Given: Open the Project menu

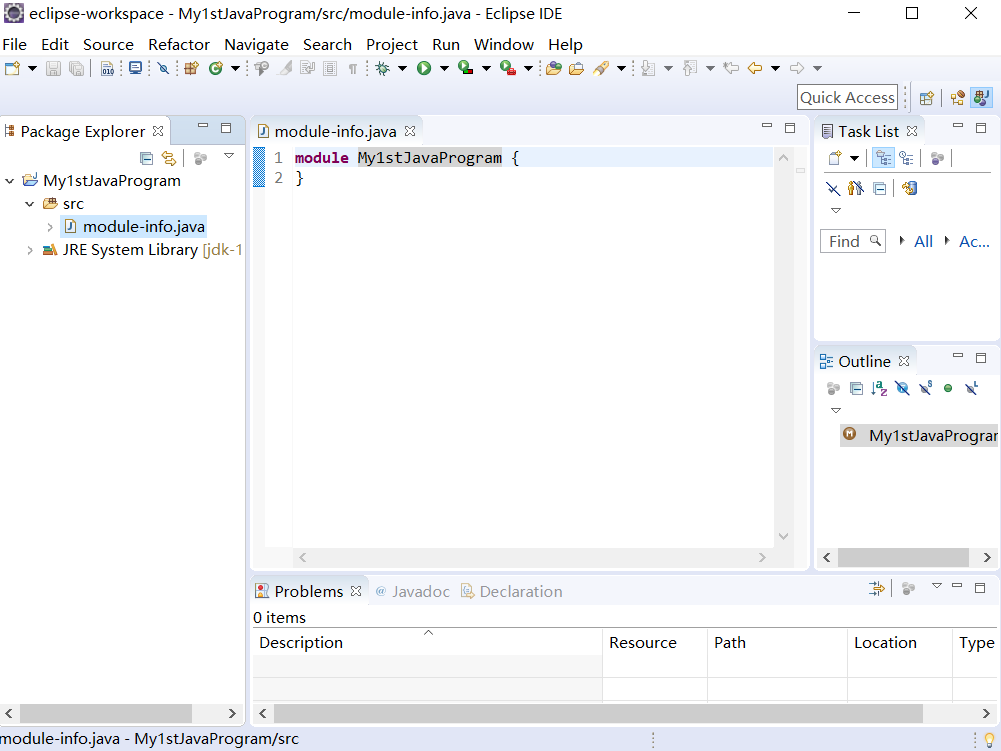Looking at the screenshot, I should point(391,45).
